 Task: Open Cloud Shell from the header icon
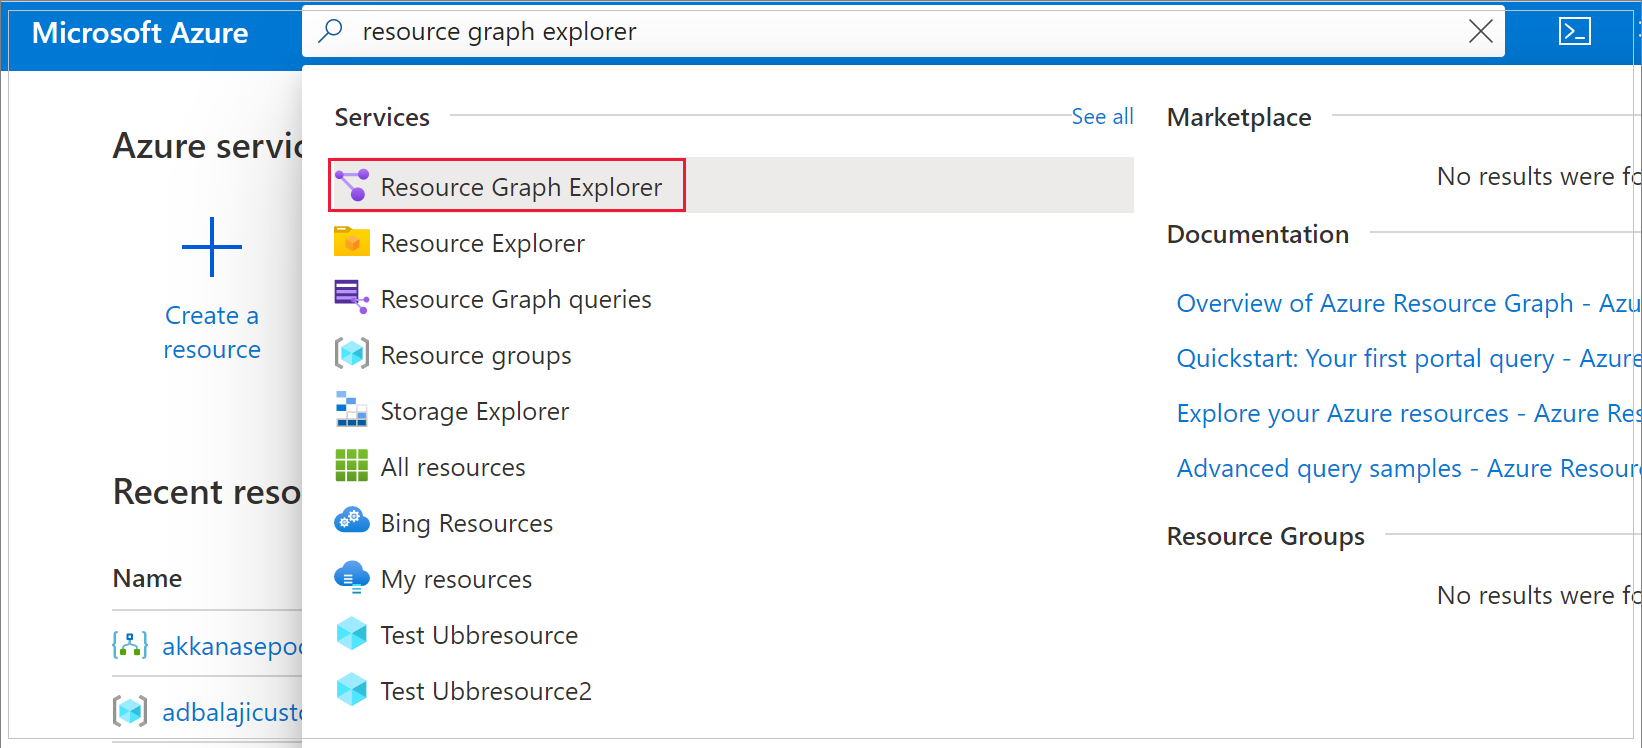(1575, 32)
